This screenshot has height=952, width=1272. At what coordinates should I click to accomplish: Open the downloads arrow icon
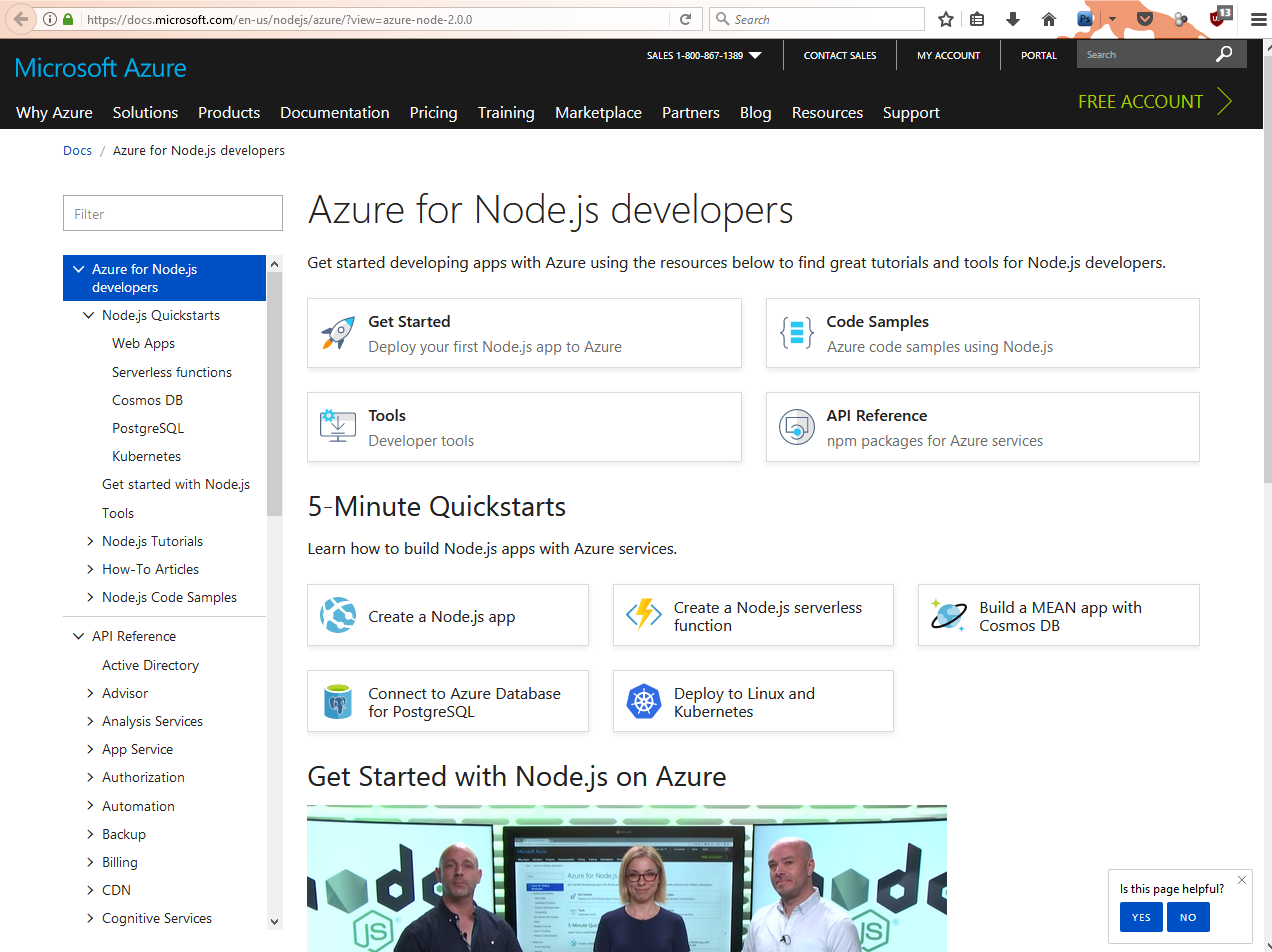[x=1013, y=19]
